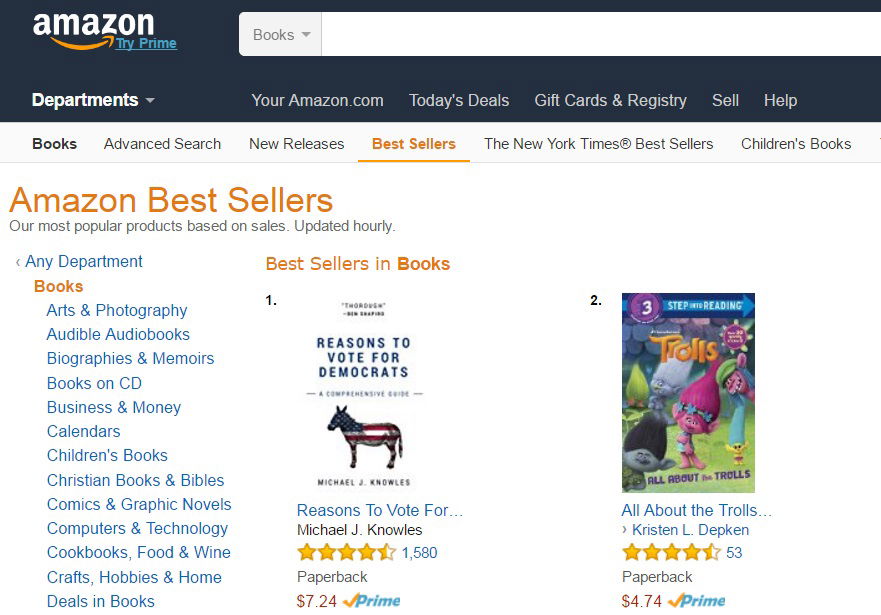
Task: Click inside the search input field
Action: point(600,35)
